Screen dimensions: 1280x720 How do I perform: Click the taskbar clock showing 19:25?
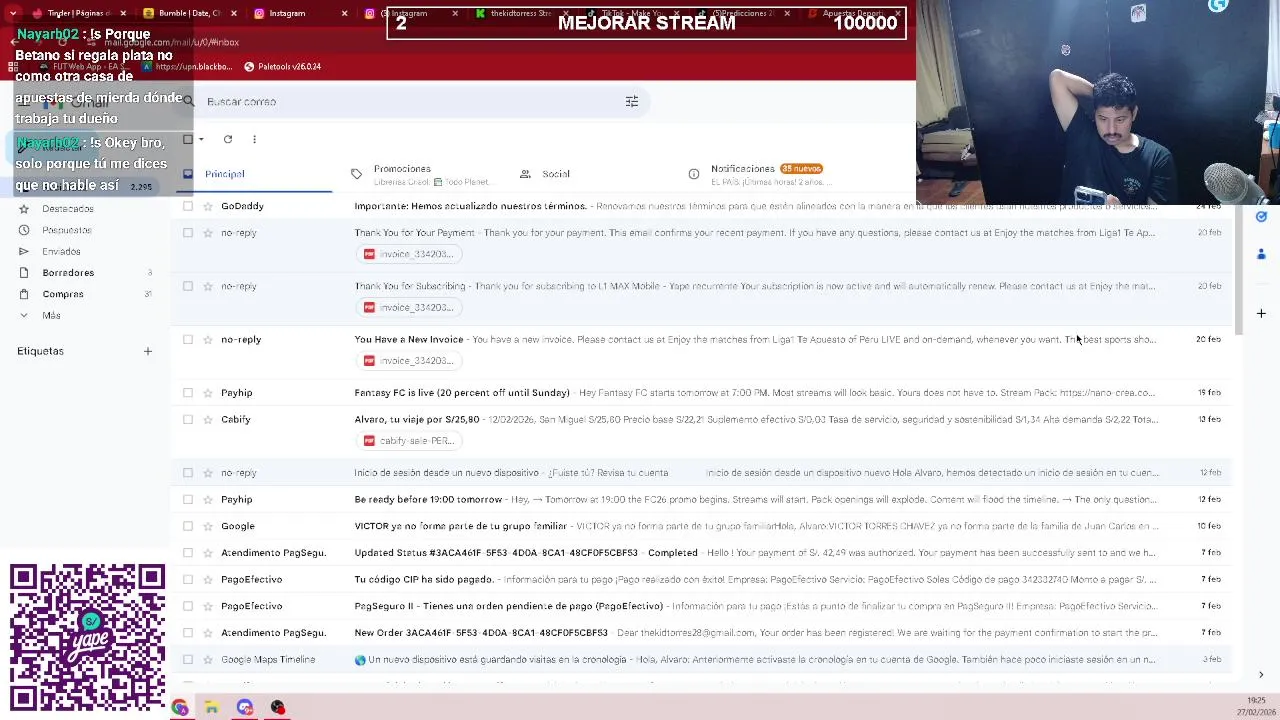1257,700
